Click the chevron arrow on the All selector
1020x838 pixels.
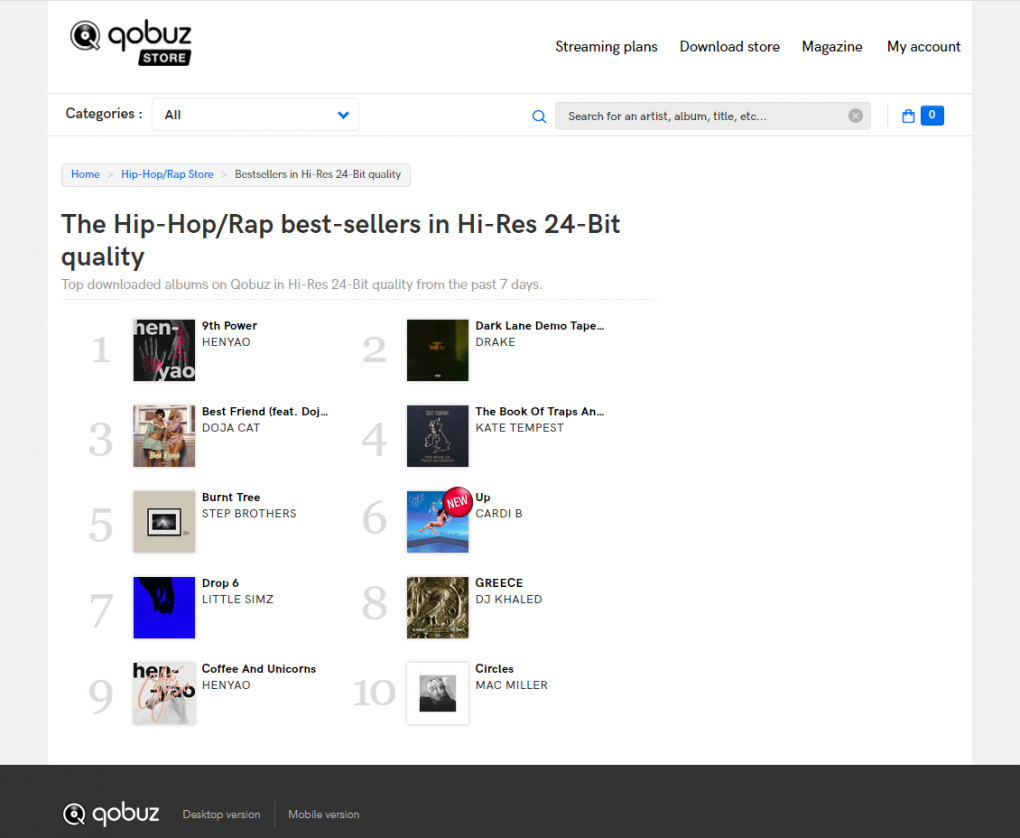point(343,114)
